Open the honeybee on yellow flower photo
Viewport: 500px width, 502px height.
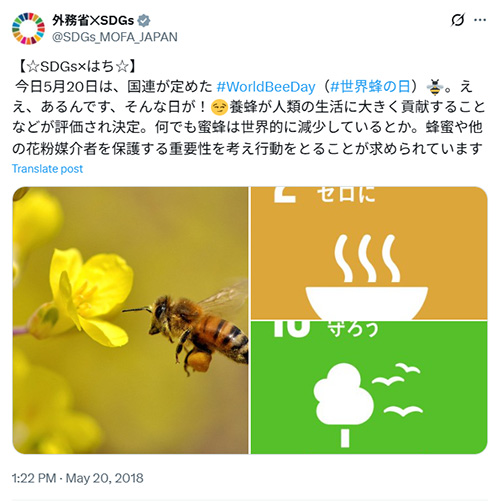tap(130, 320)
